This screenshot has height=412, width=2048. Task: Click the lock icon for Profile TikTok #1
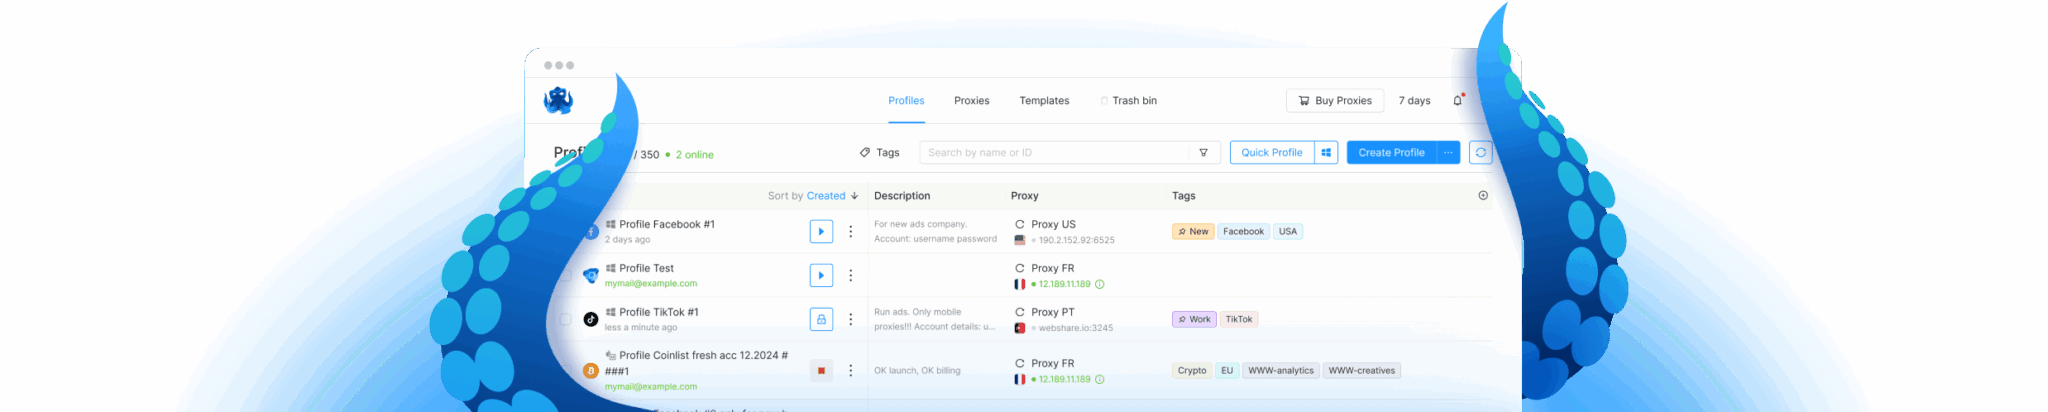pos(821,319)
